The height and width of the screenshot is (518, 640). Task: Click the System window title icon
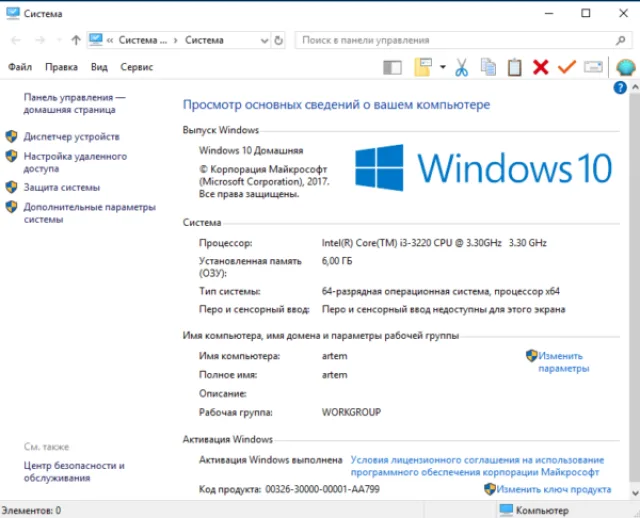click(13, 13)
